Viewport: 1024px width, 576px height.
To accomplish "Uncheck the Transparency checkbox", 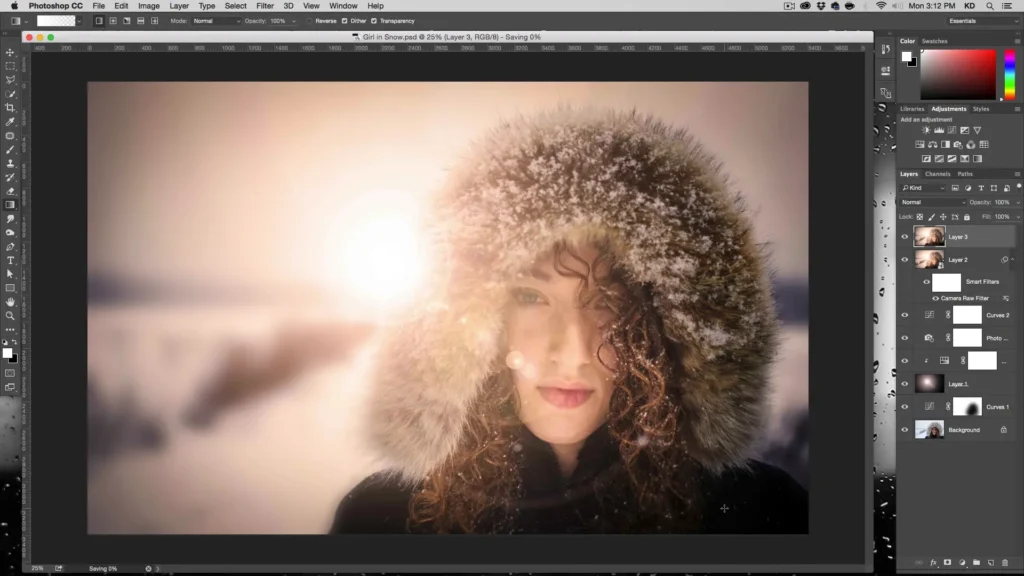I will pos(374,21).
